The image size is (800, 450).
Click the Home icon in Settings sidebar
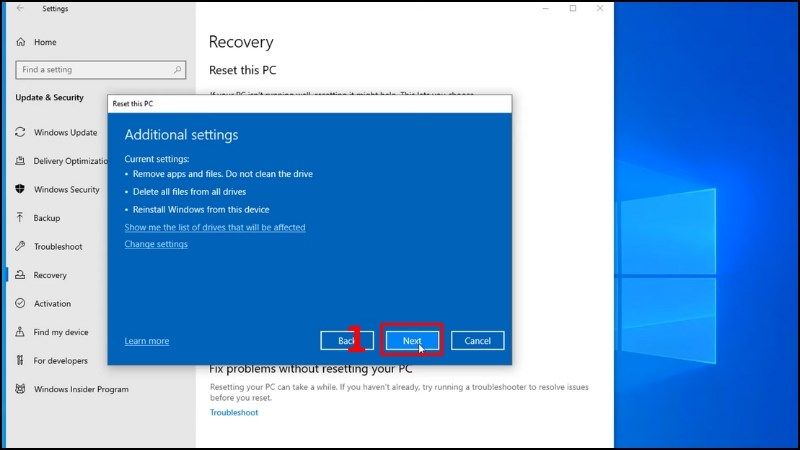click(20, 42)
